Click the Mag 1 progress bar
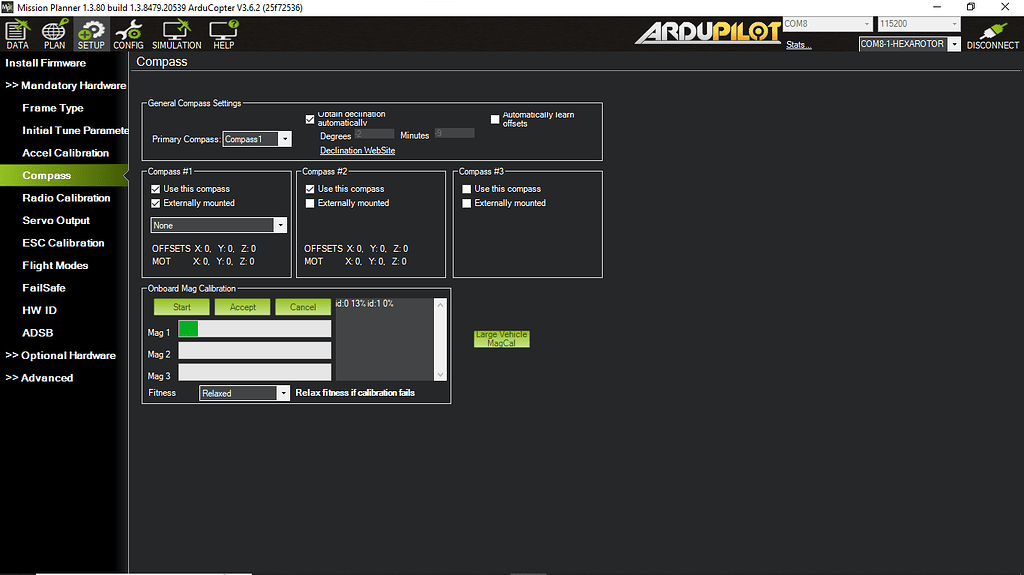Image resolution: width=1024 pixels, height=575 pixels. (x=254, y=329)
